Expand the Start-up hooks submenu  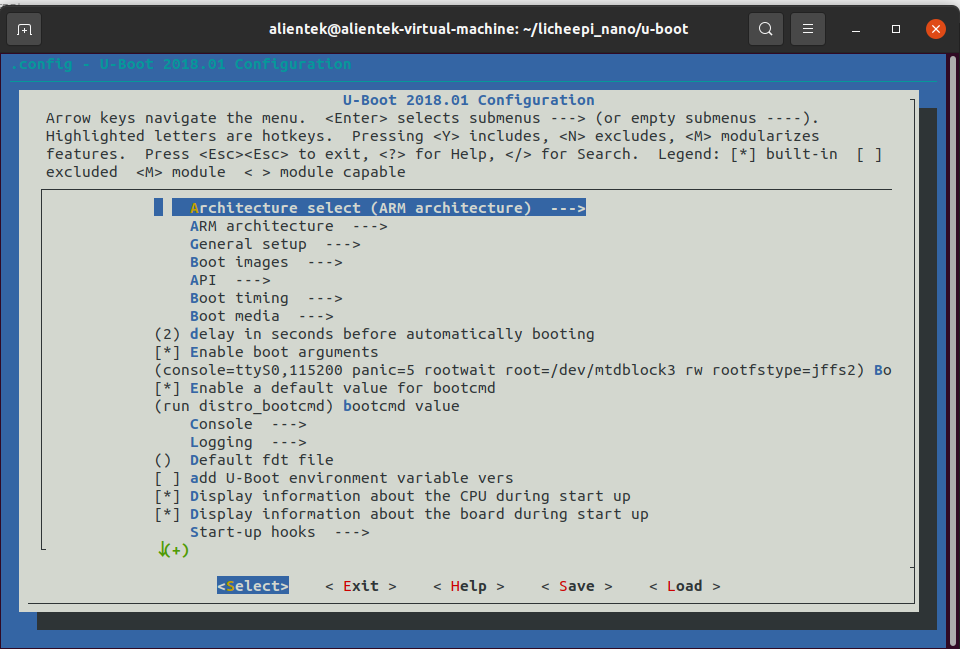click(280, 532)
